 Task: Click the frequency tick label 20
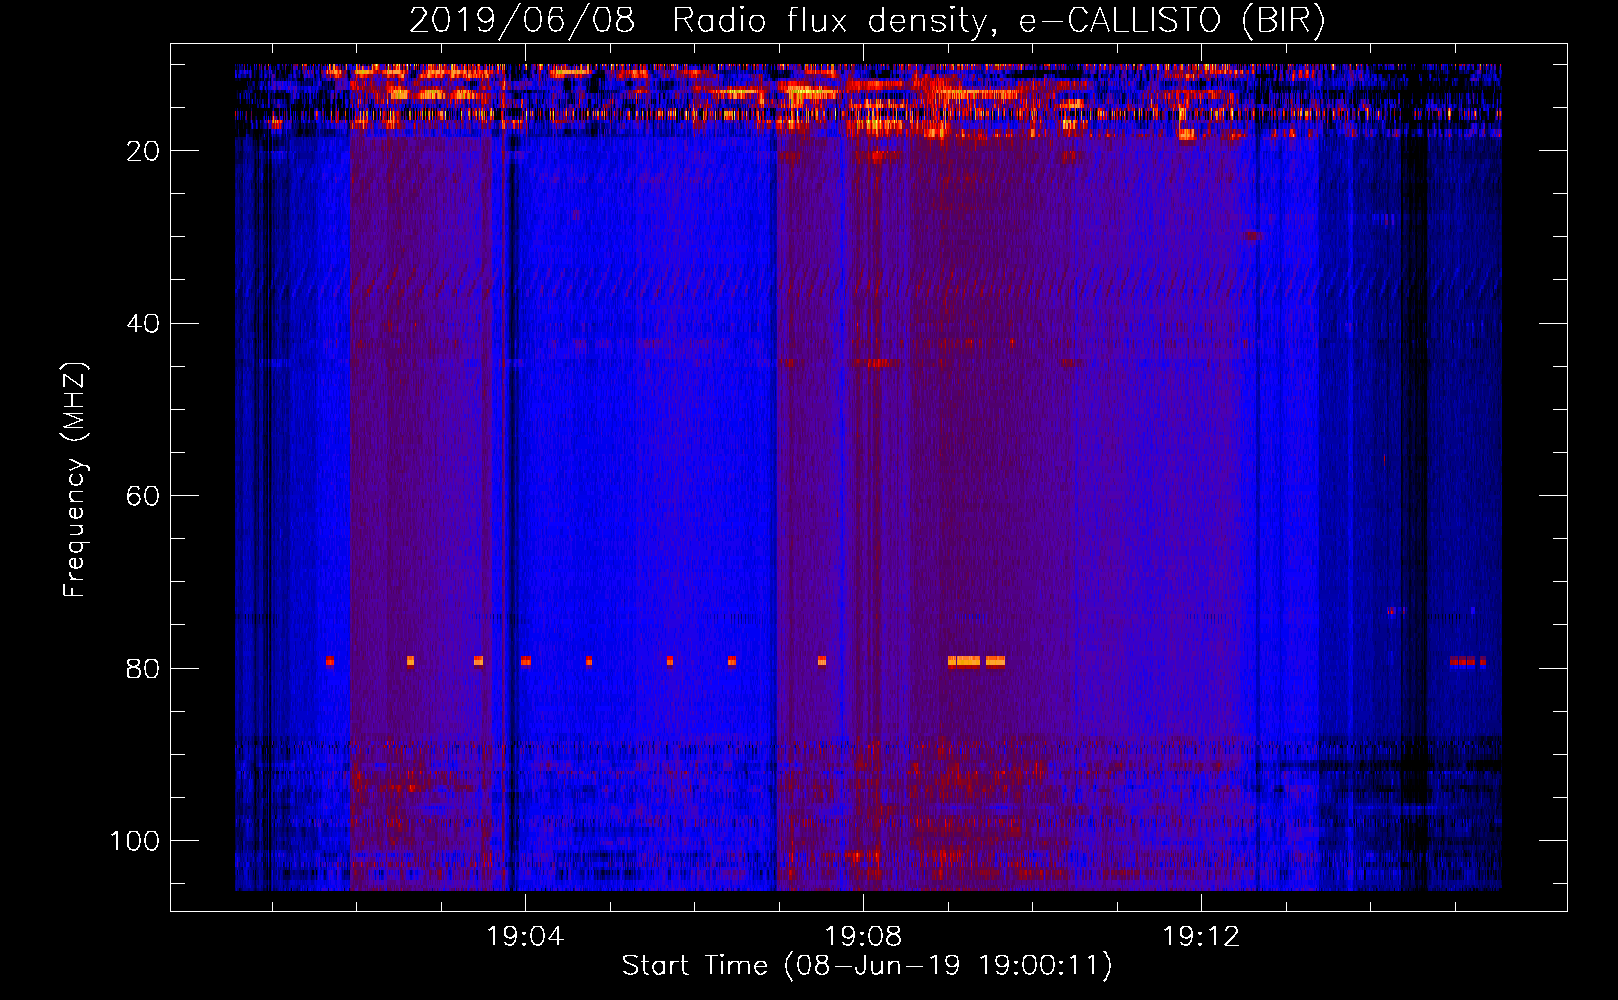(x=143, y=151)
